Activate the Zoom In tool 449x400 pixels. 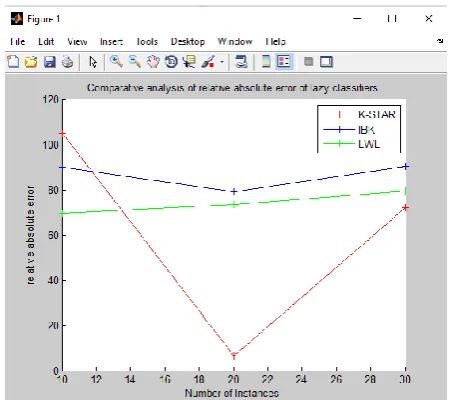tap(116, 62)
